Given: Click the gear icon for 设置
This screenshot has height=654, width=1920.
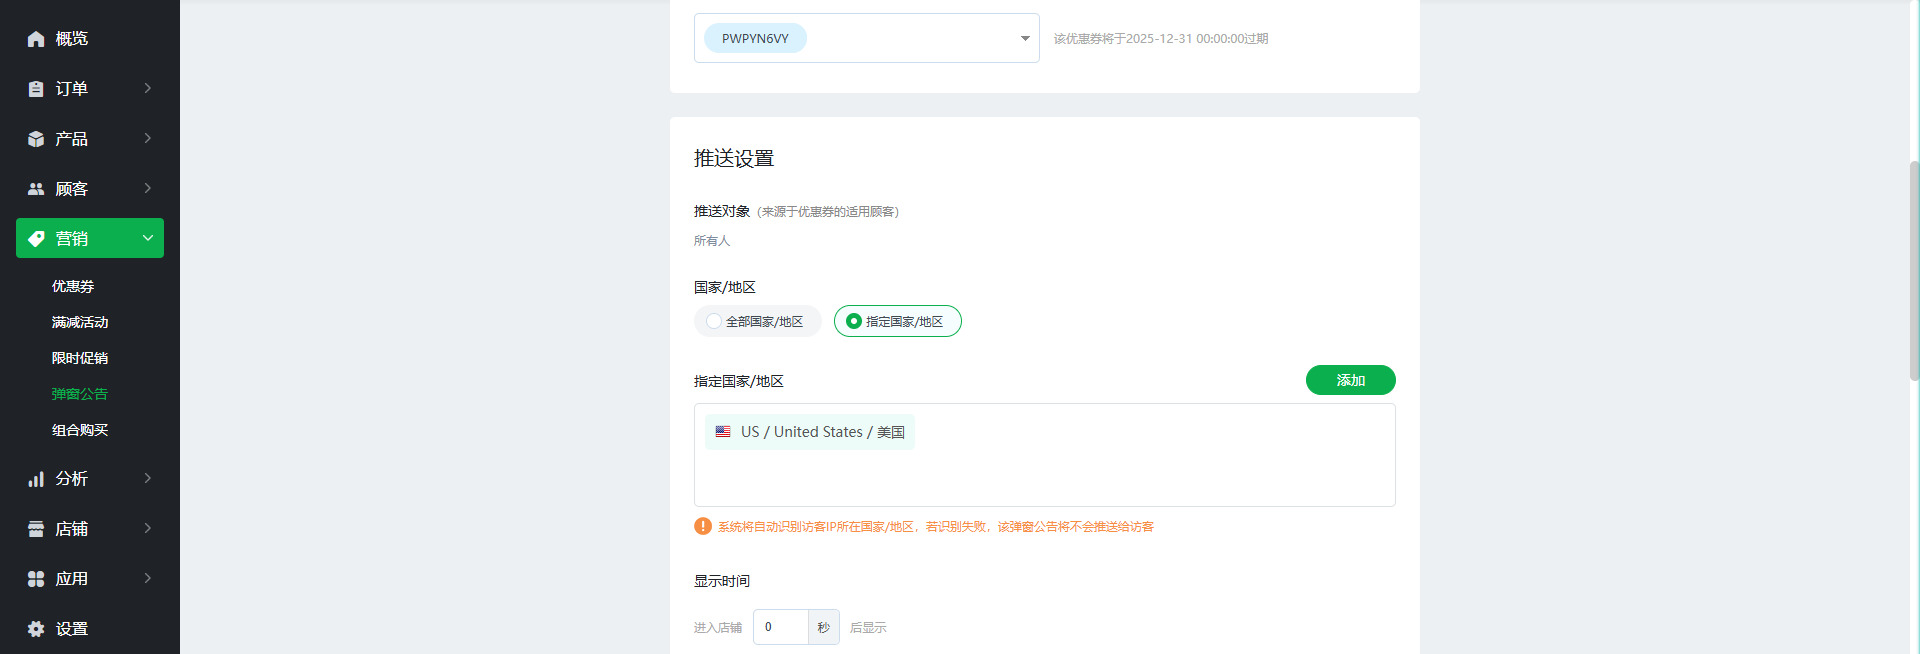Looking at the screenshot, I should pyautogui.click(x=36, y=629).
